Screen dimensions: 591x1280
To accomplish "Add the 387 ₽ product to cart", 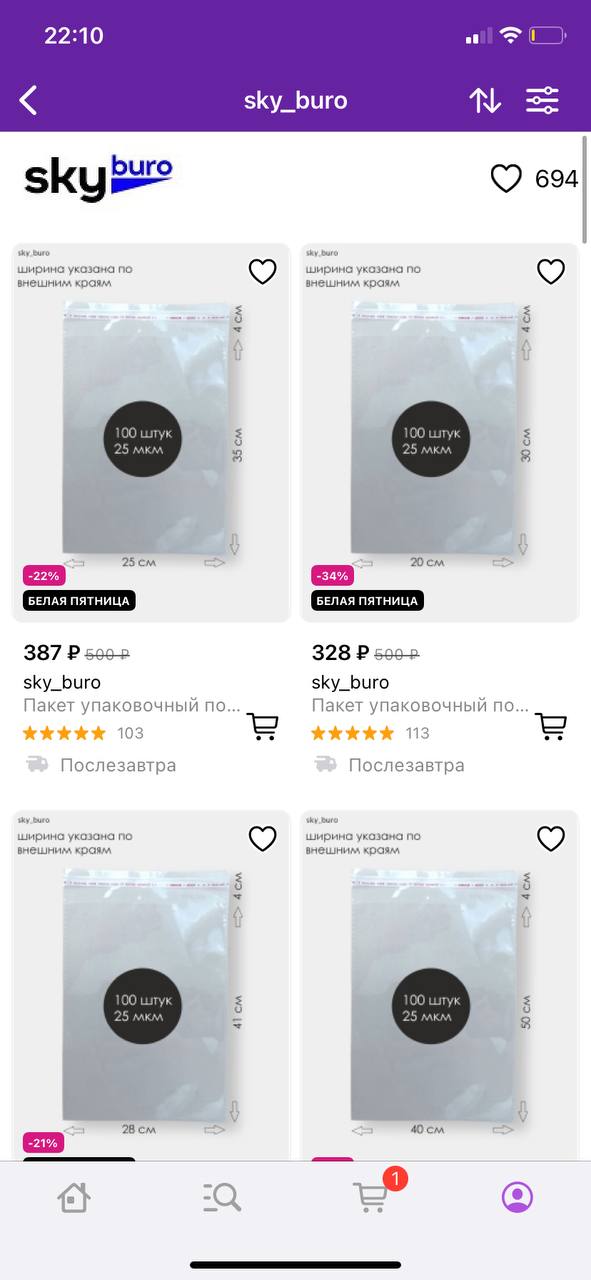I will (x=262, y=726).
